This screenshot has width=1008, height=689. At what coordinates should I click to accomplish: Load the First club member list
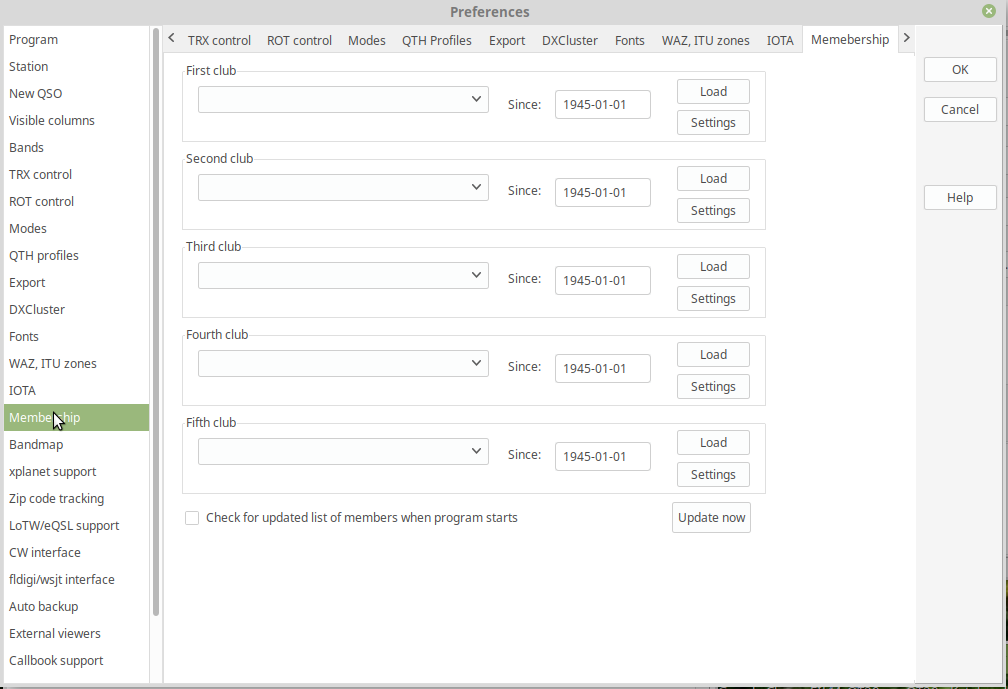(713, 91)
